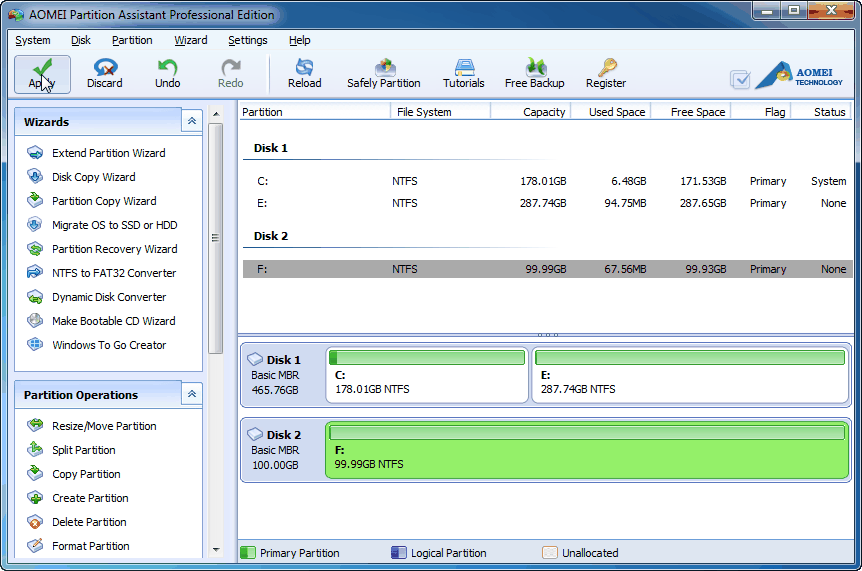Screen dimensions: 862x571
Task: Undo the last operation
Action: (x=168, y=74)
